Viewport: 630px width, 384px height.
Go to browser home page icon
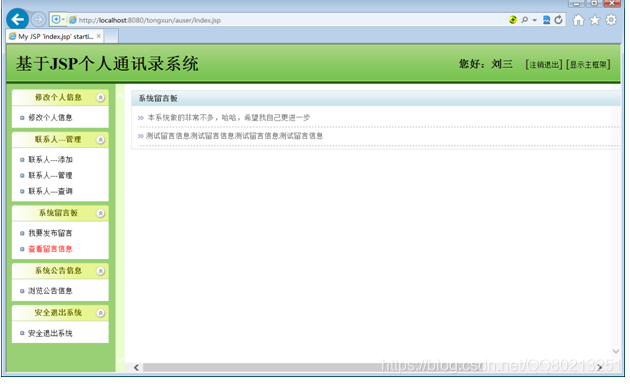point(579,20)
